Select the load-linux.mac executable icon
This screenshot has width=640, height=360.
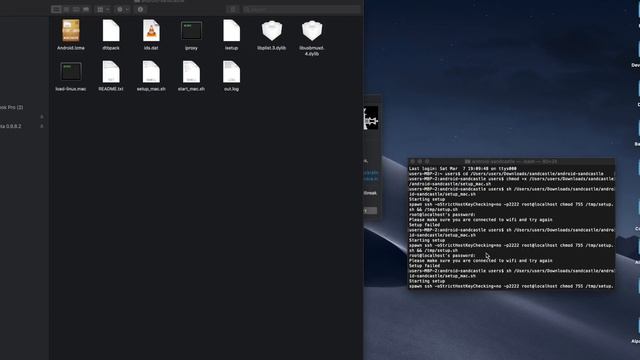71,72
